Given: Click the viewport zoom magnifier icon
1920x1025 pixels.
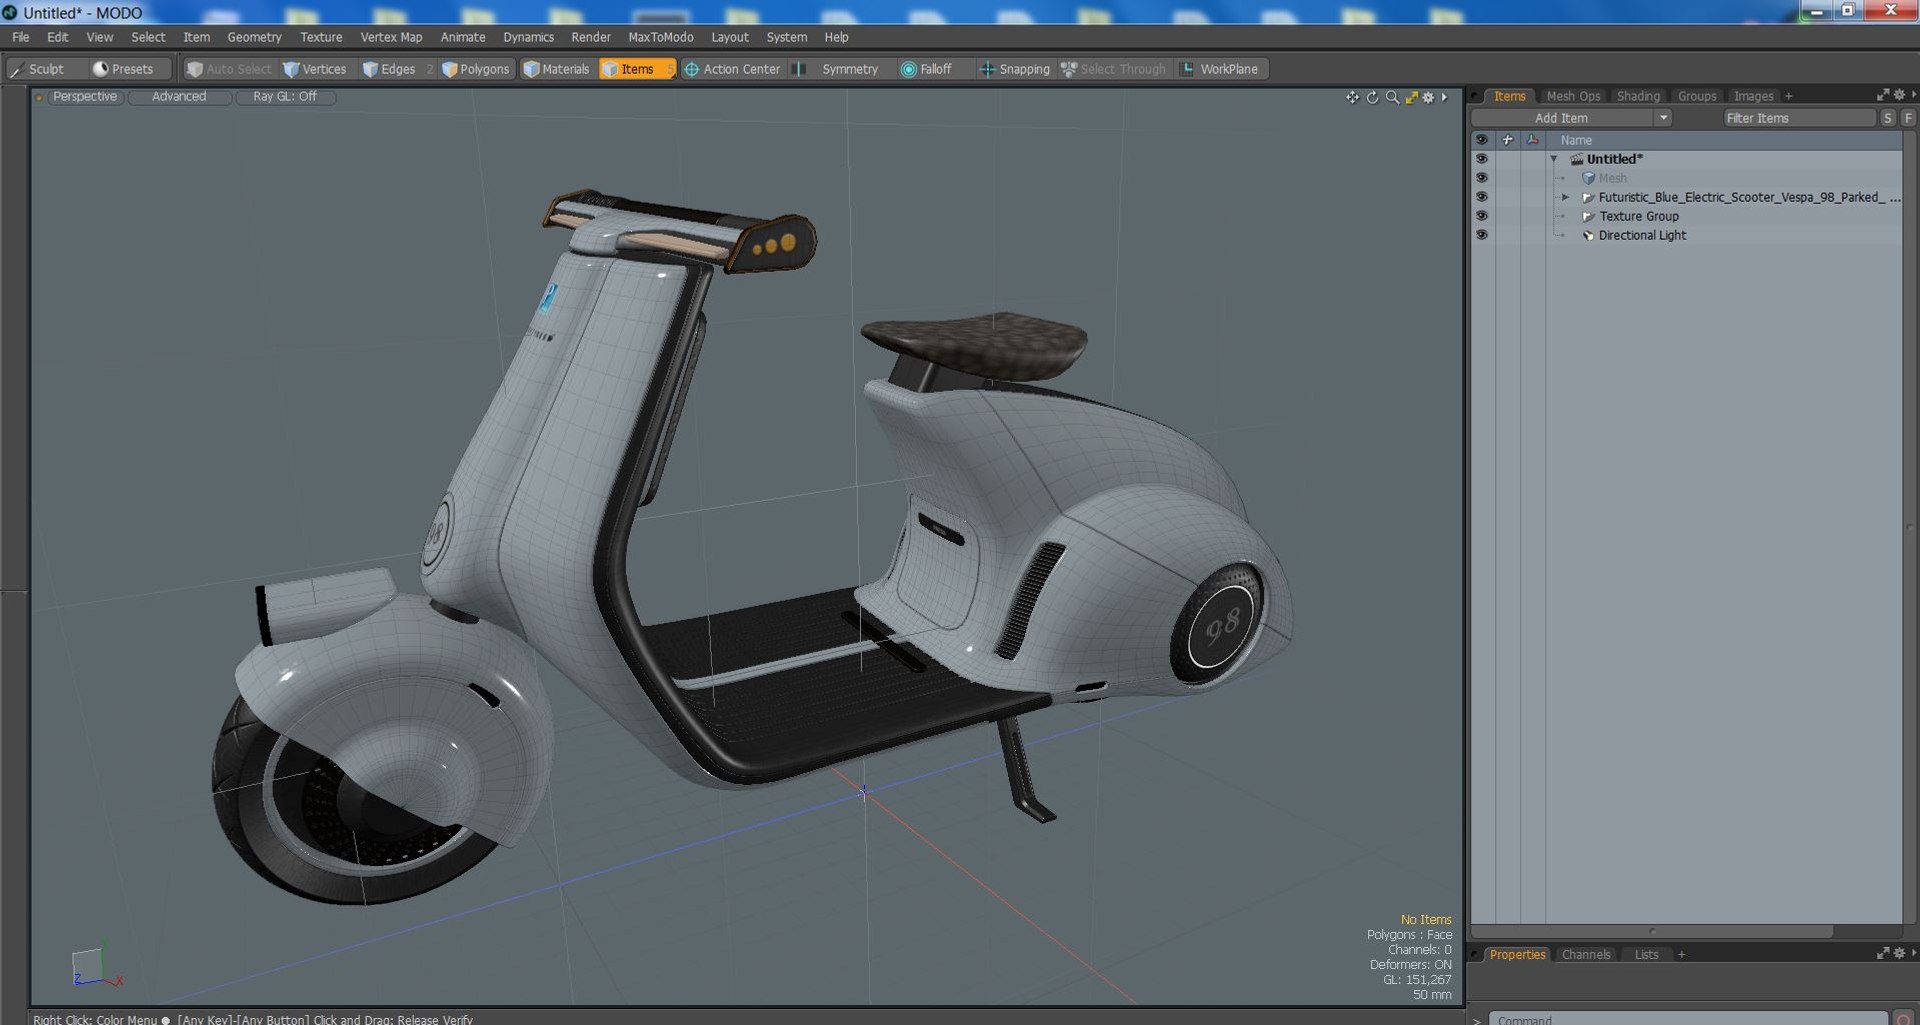Looking at the screenshot, I should coord(1392,97).
